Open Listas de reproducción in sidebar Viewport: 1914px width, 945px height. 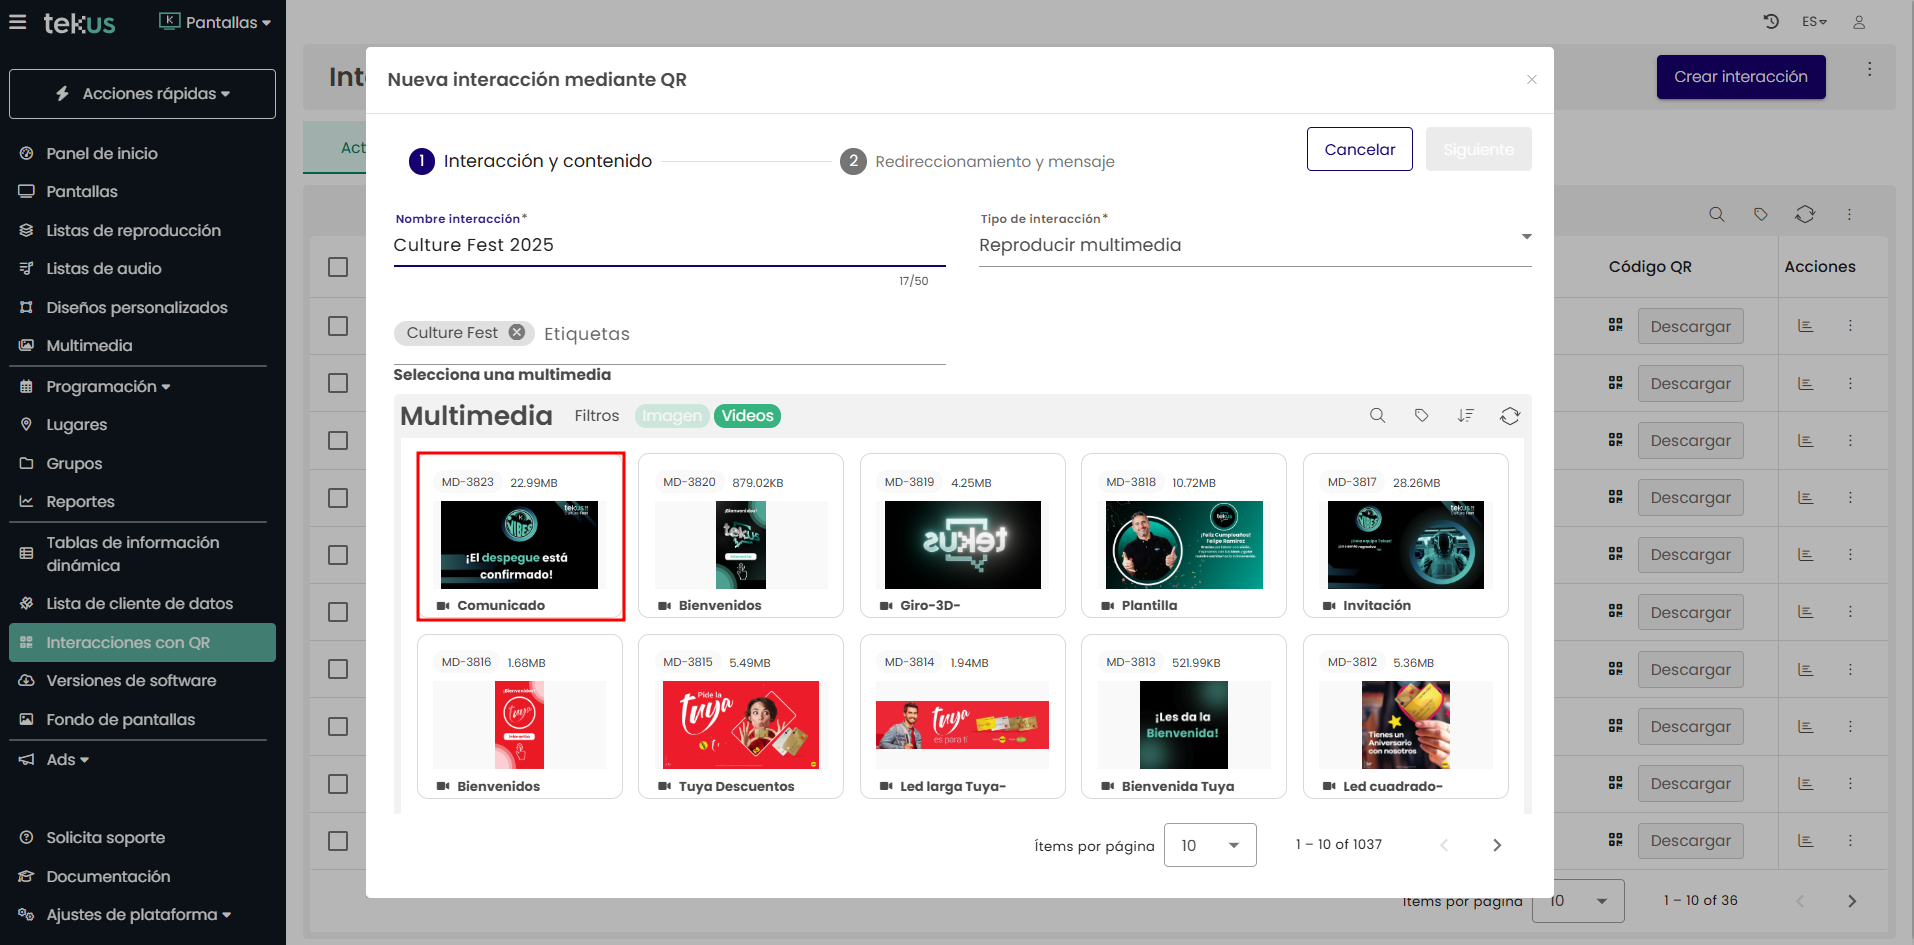point(133,230)
